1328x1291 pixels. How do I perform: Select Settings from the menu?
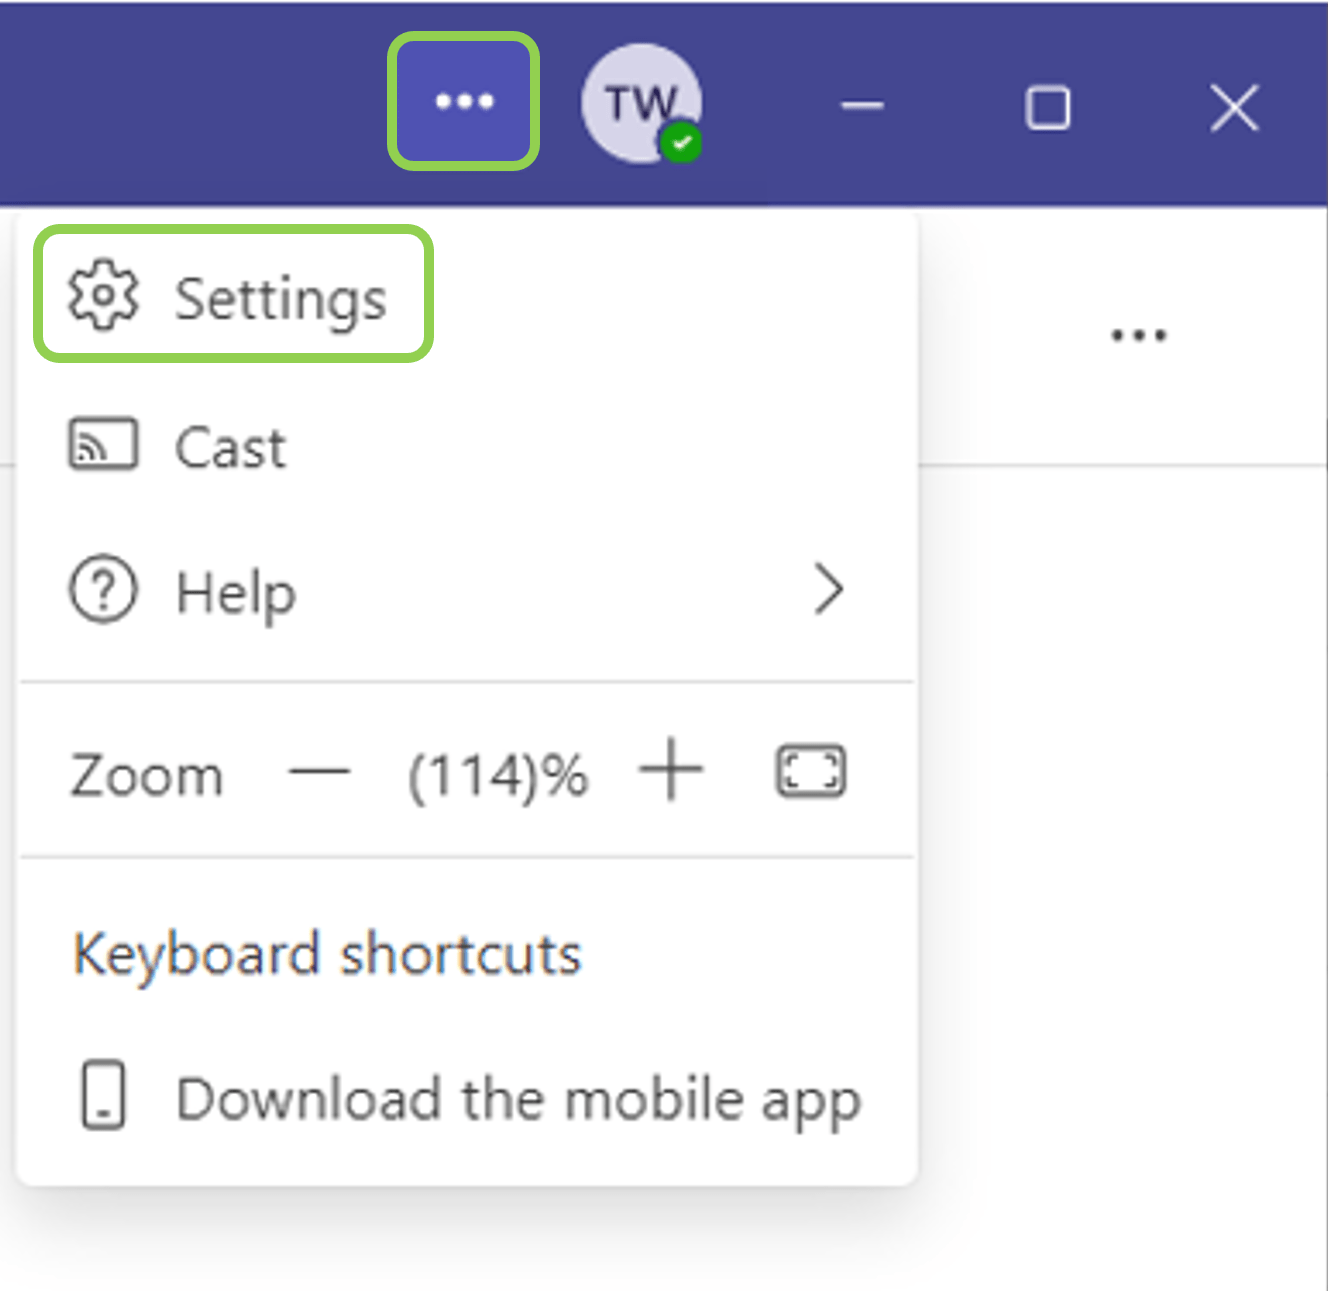click(280, 298)
